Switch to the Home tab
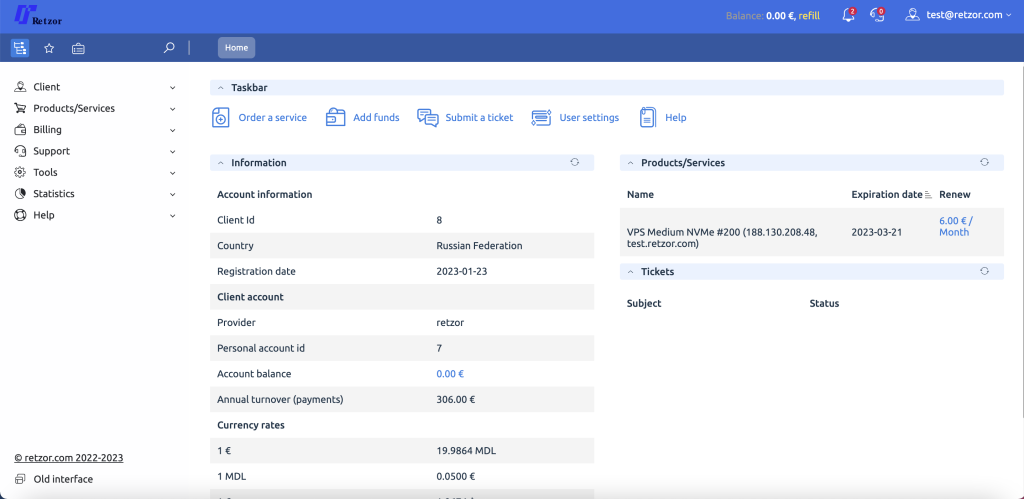This screenshot has height=499, width=1024. [236, 47]
